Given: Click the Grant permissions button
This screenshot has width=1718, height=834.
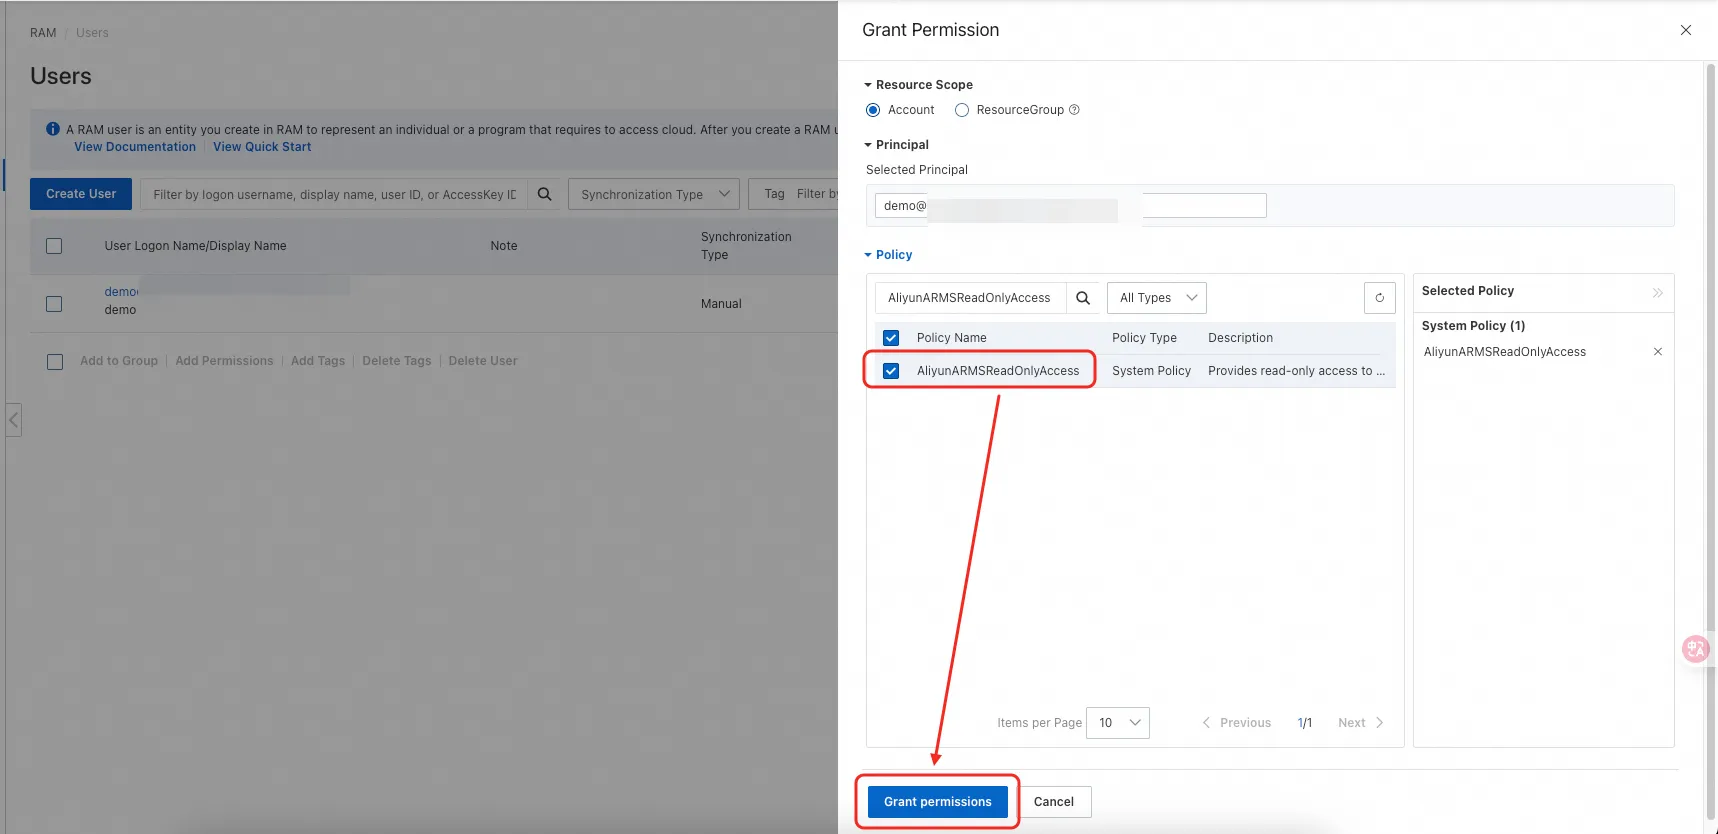Looking at the screenshot, I should point(937,802).
